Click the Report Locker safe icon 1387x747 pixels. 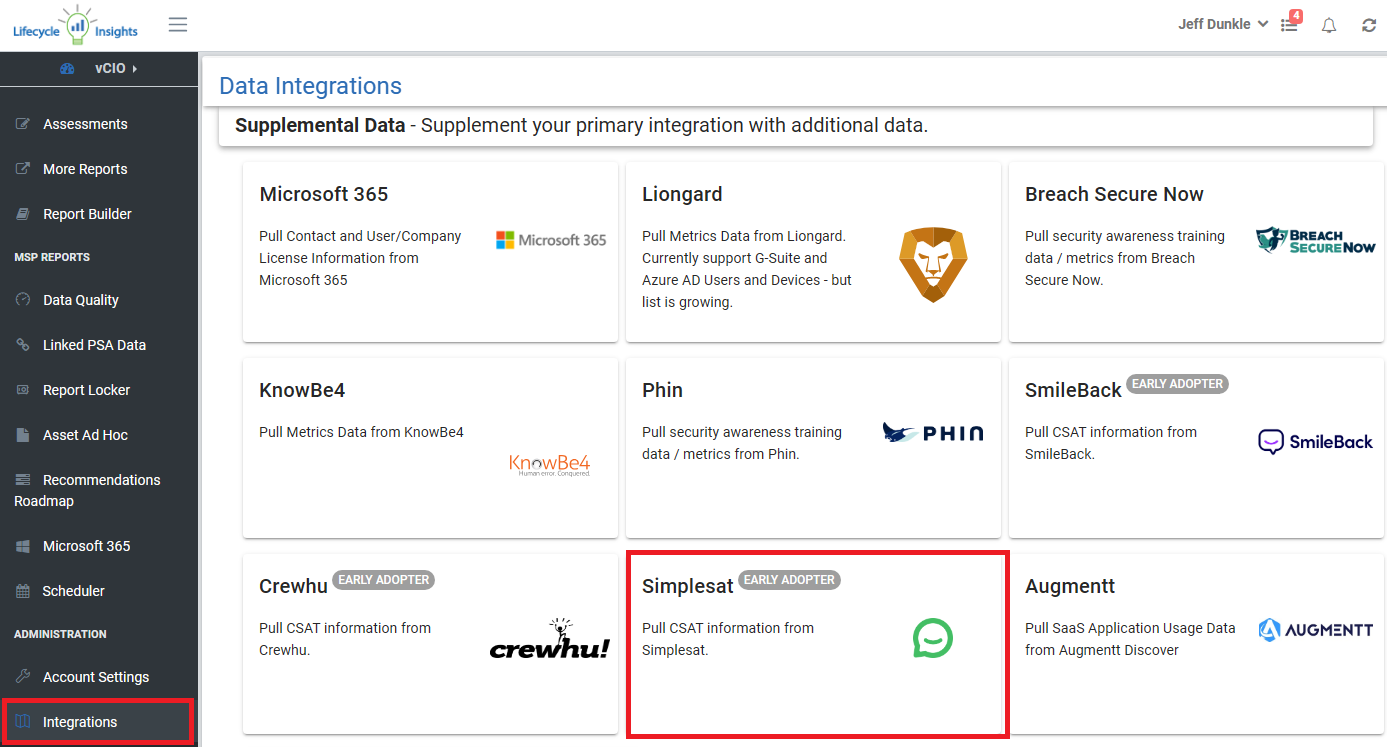tap(23, 390)
